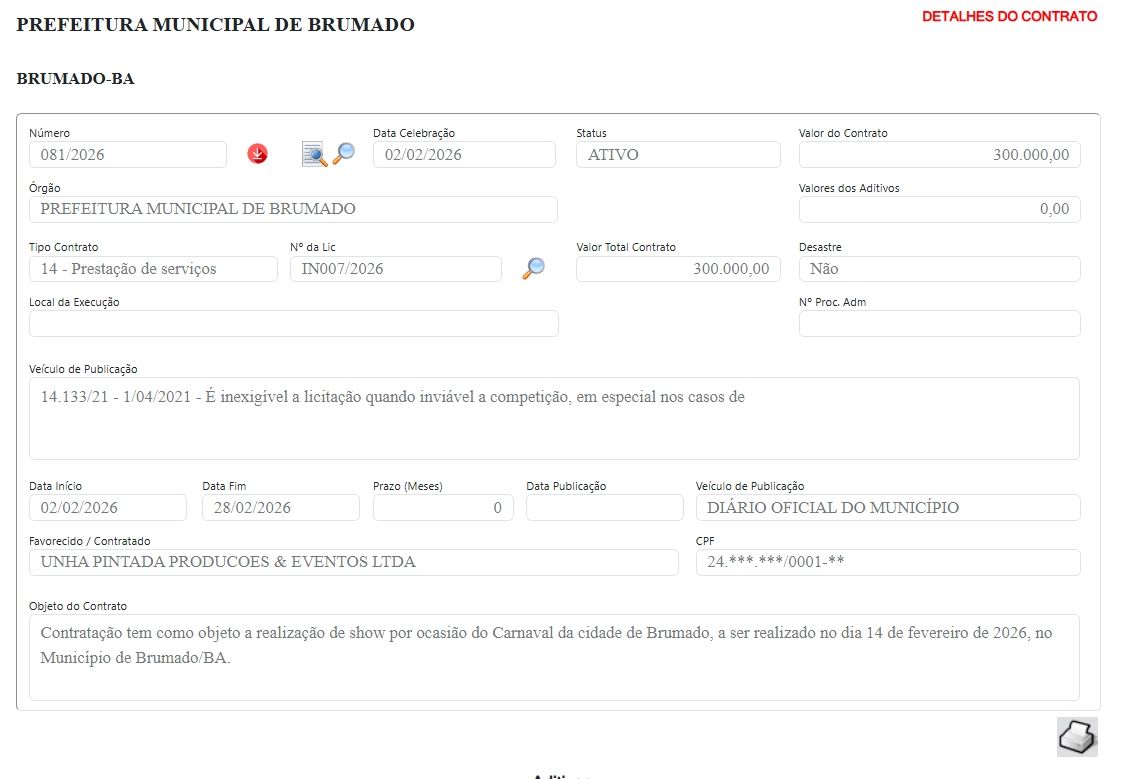This screenshot has width=1132, height=779.
Task: Focus the Valor do Contrato field
Action: (939, 155)
